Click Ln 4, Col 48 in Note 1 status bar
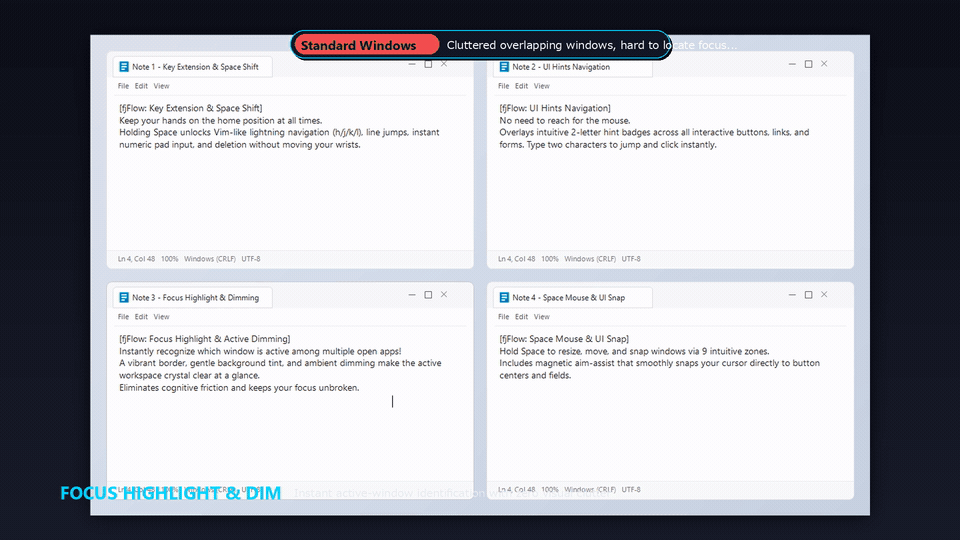Image resolution: width=960 pixels, height=540 pixels. click(x=137, y=259)
